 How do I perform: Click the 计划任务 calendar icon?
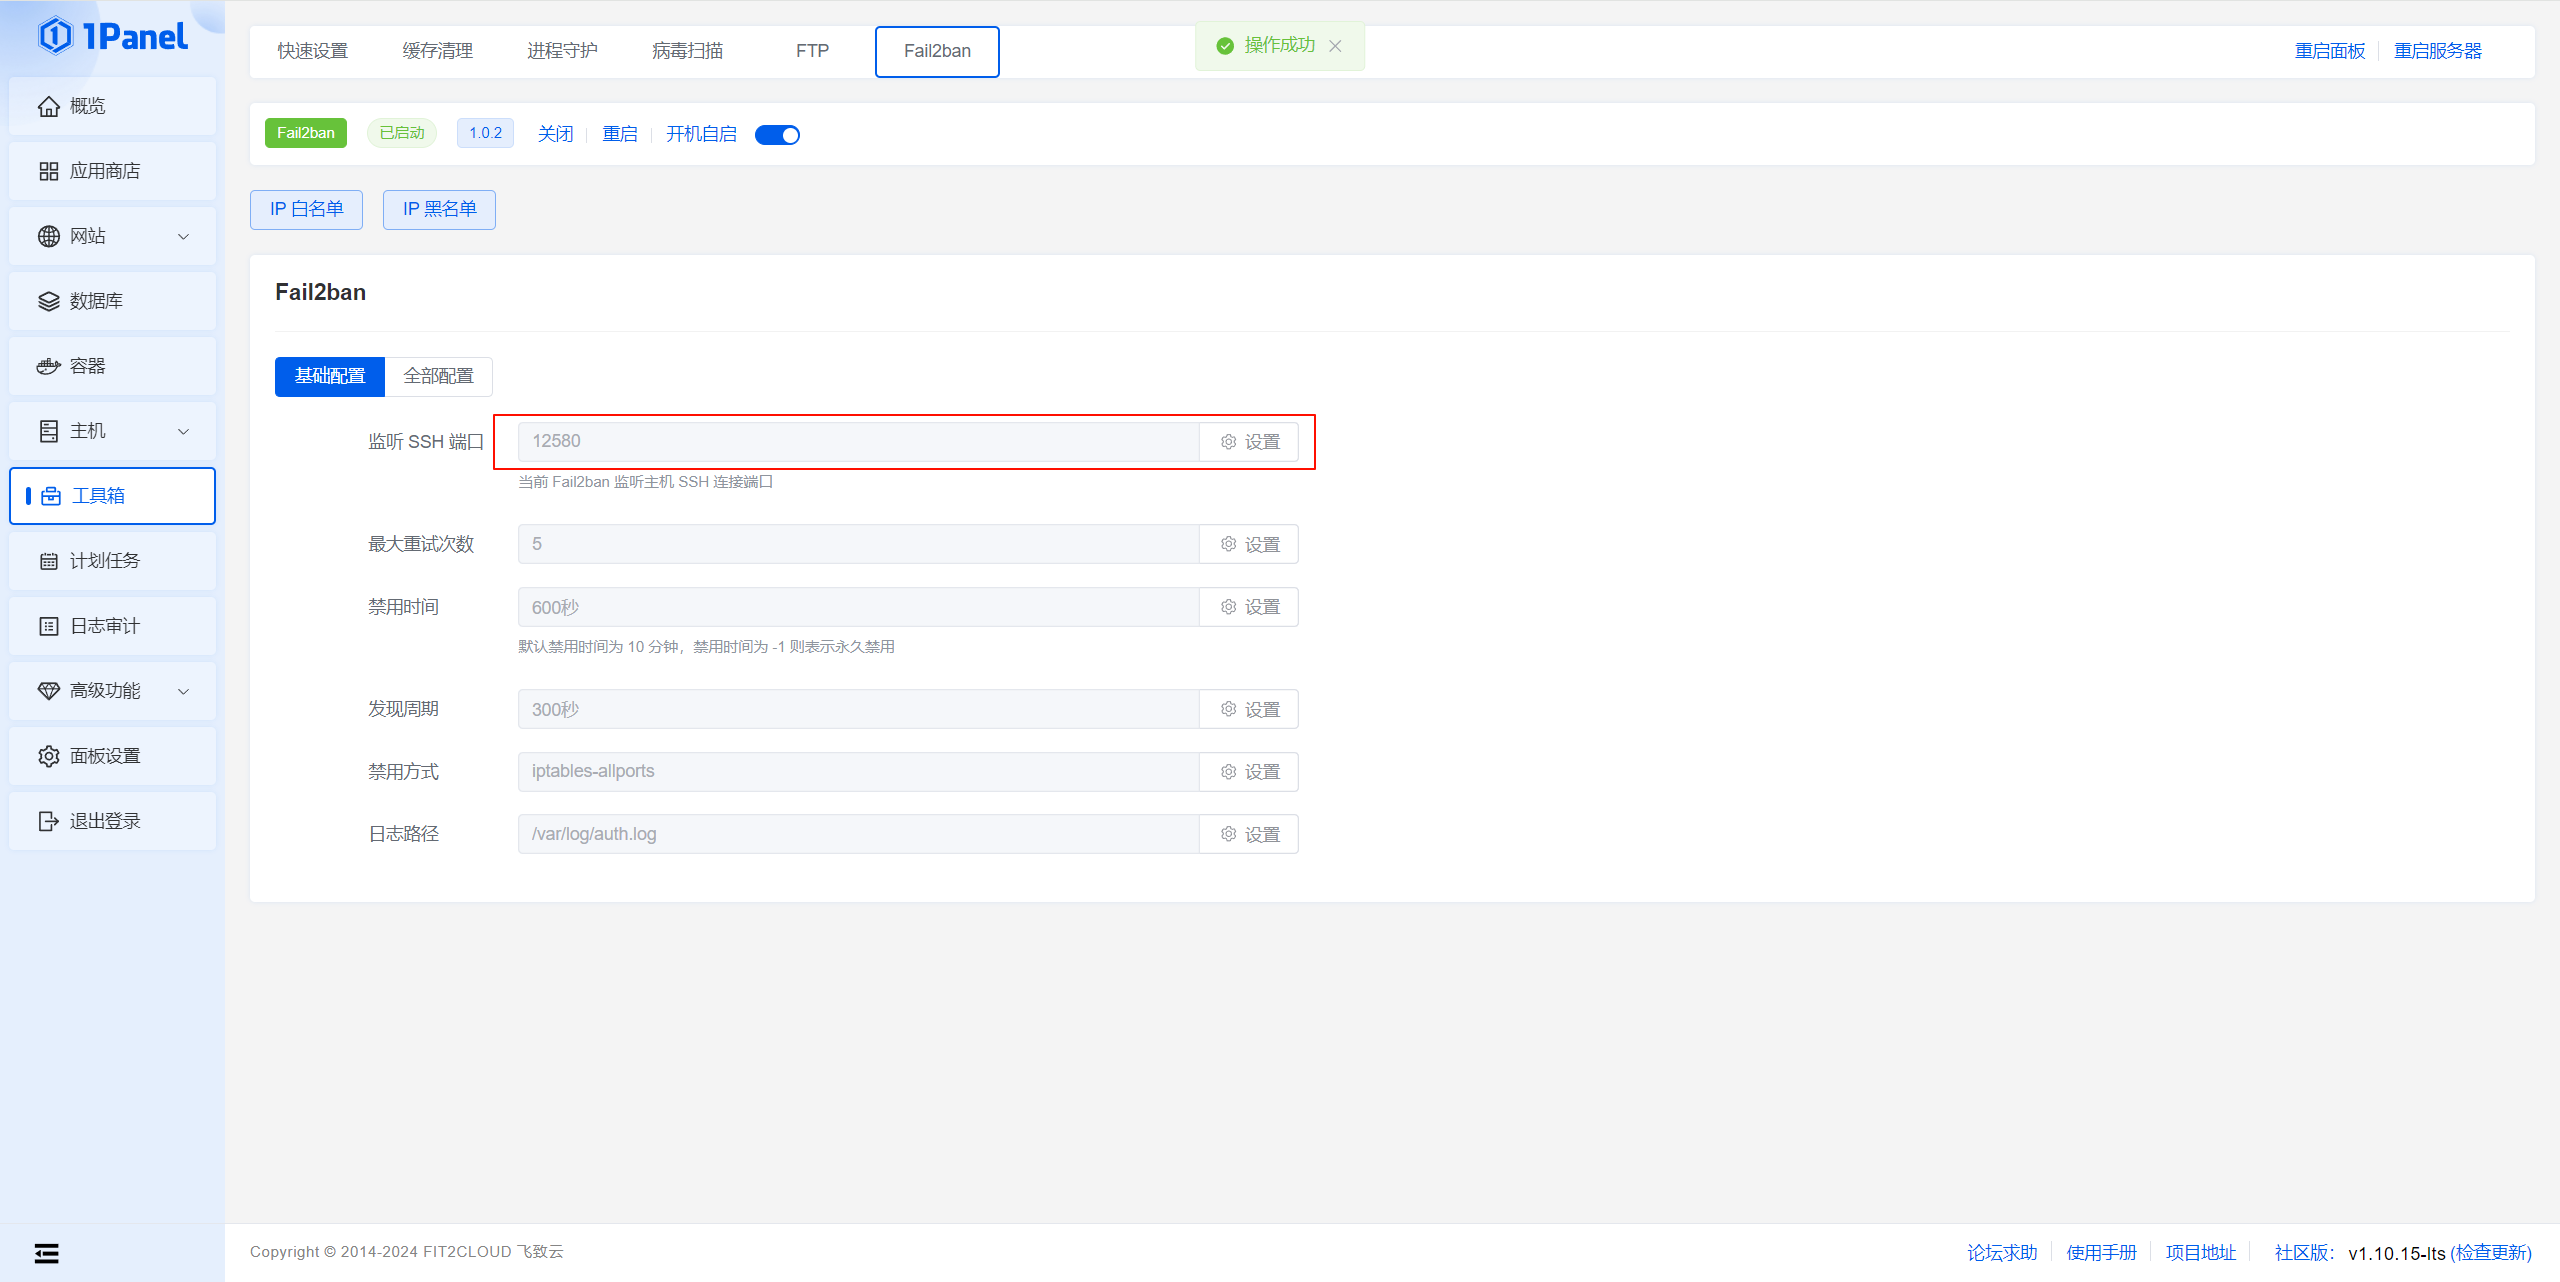[x=48, y=561]
